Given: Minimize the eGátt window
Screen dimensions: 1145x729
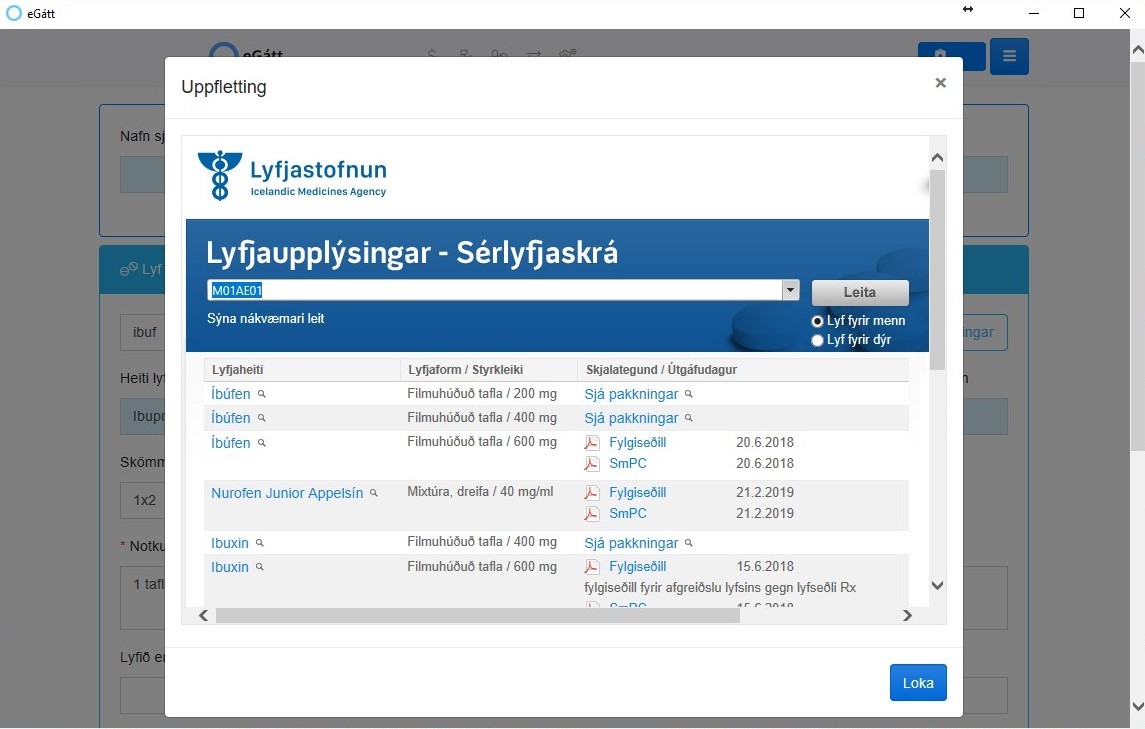Looking at the screenshot, I should tap(1034, 13).
